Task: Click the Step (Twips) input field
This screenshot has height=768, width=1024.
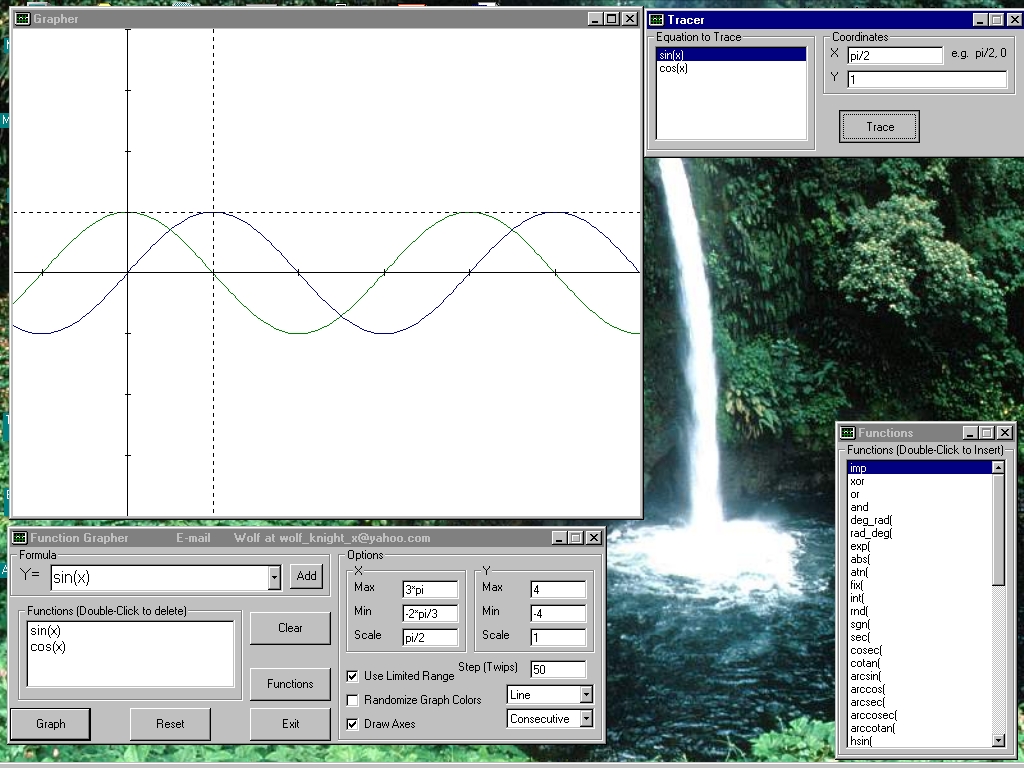Action: [558, 669]
